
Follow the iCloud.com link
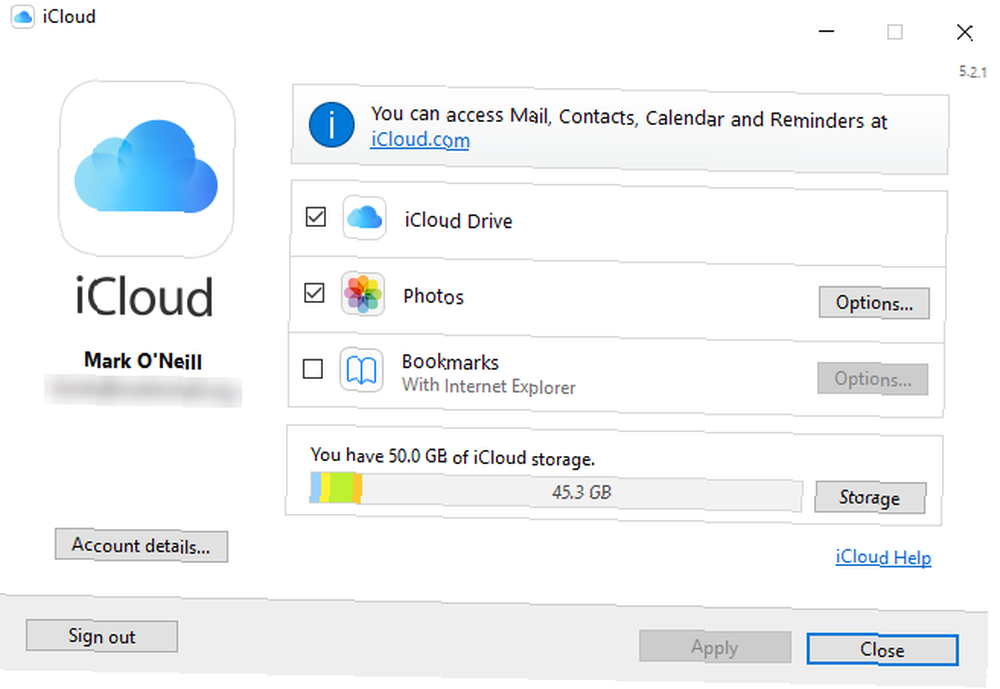(420, 140)
